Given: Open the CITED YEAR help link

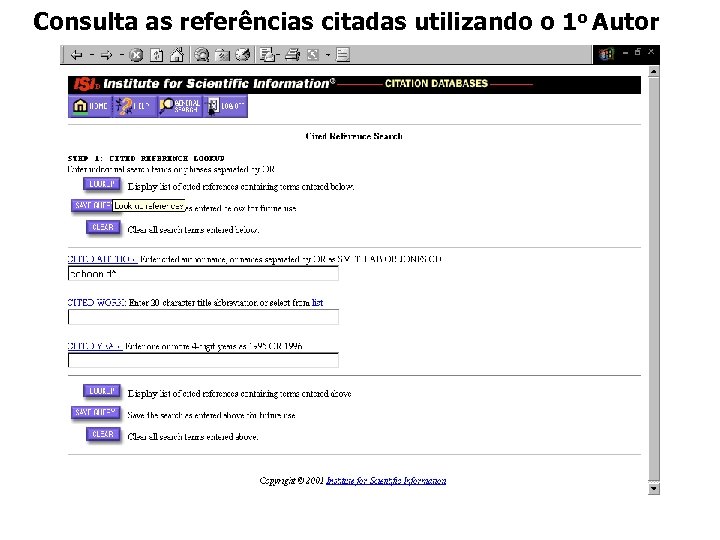Looking at the screenshot, I should pos(95,346).
